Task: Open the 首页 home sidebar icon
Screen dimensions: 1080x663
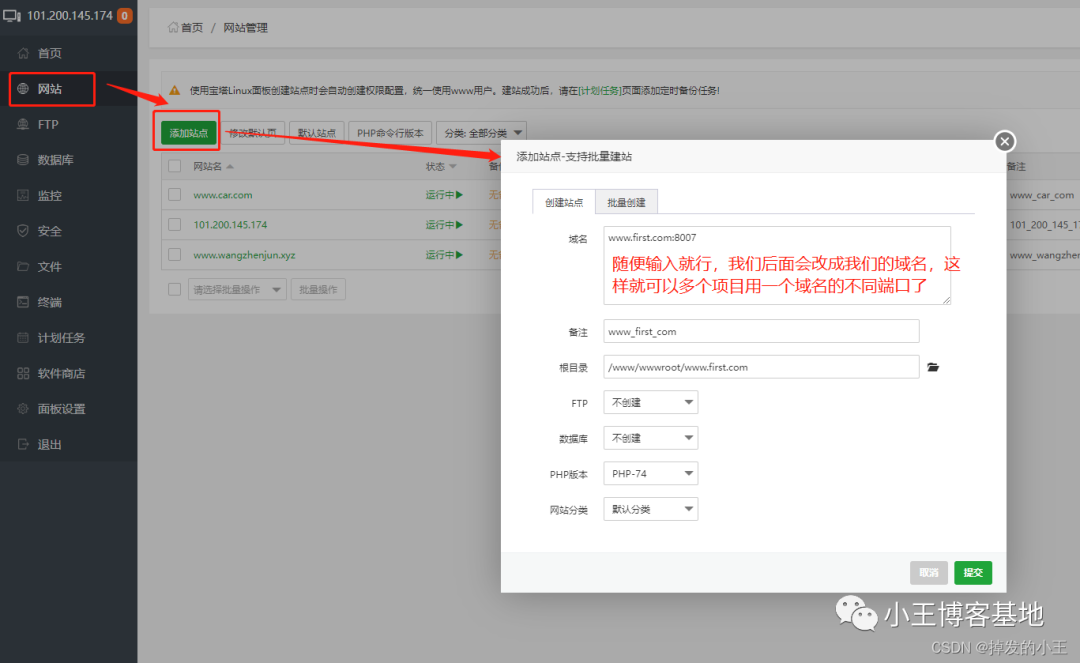Action: tap(23, 53)
